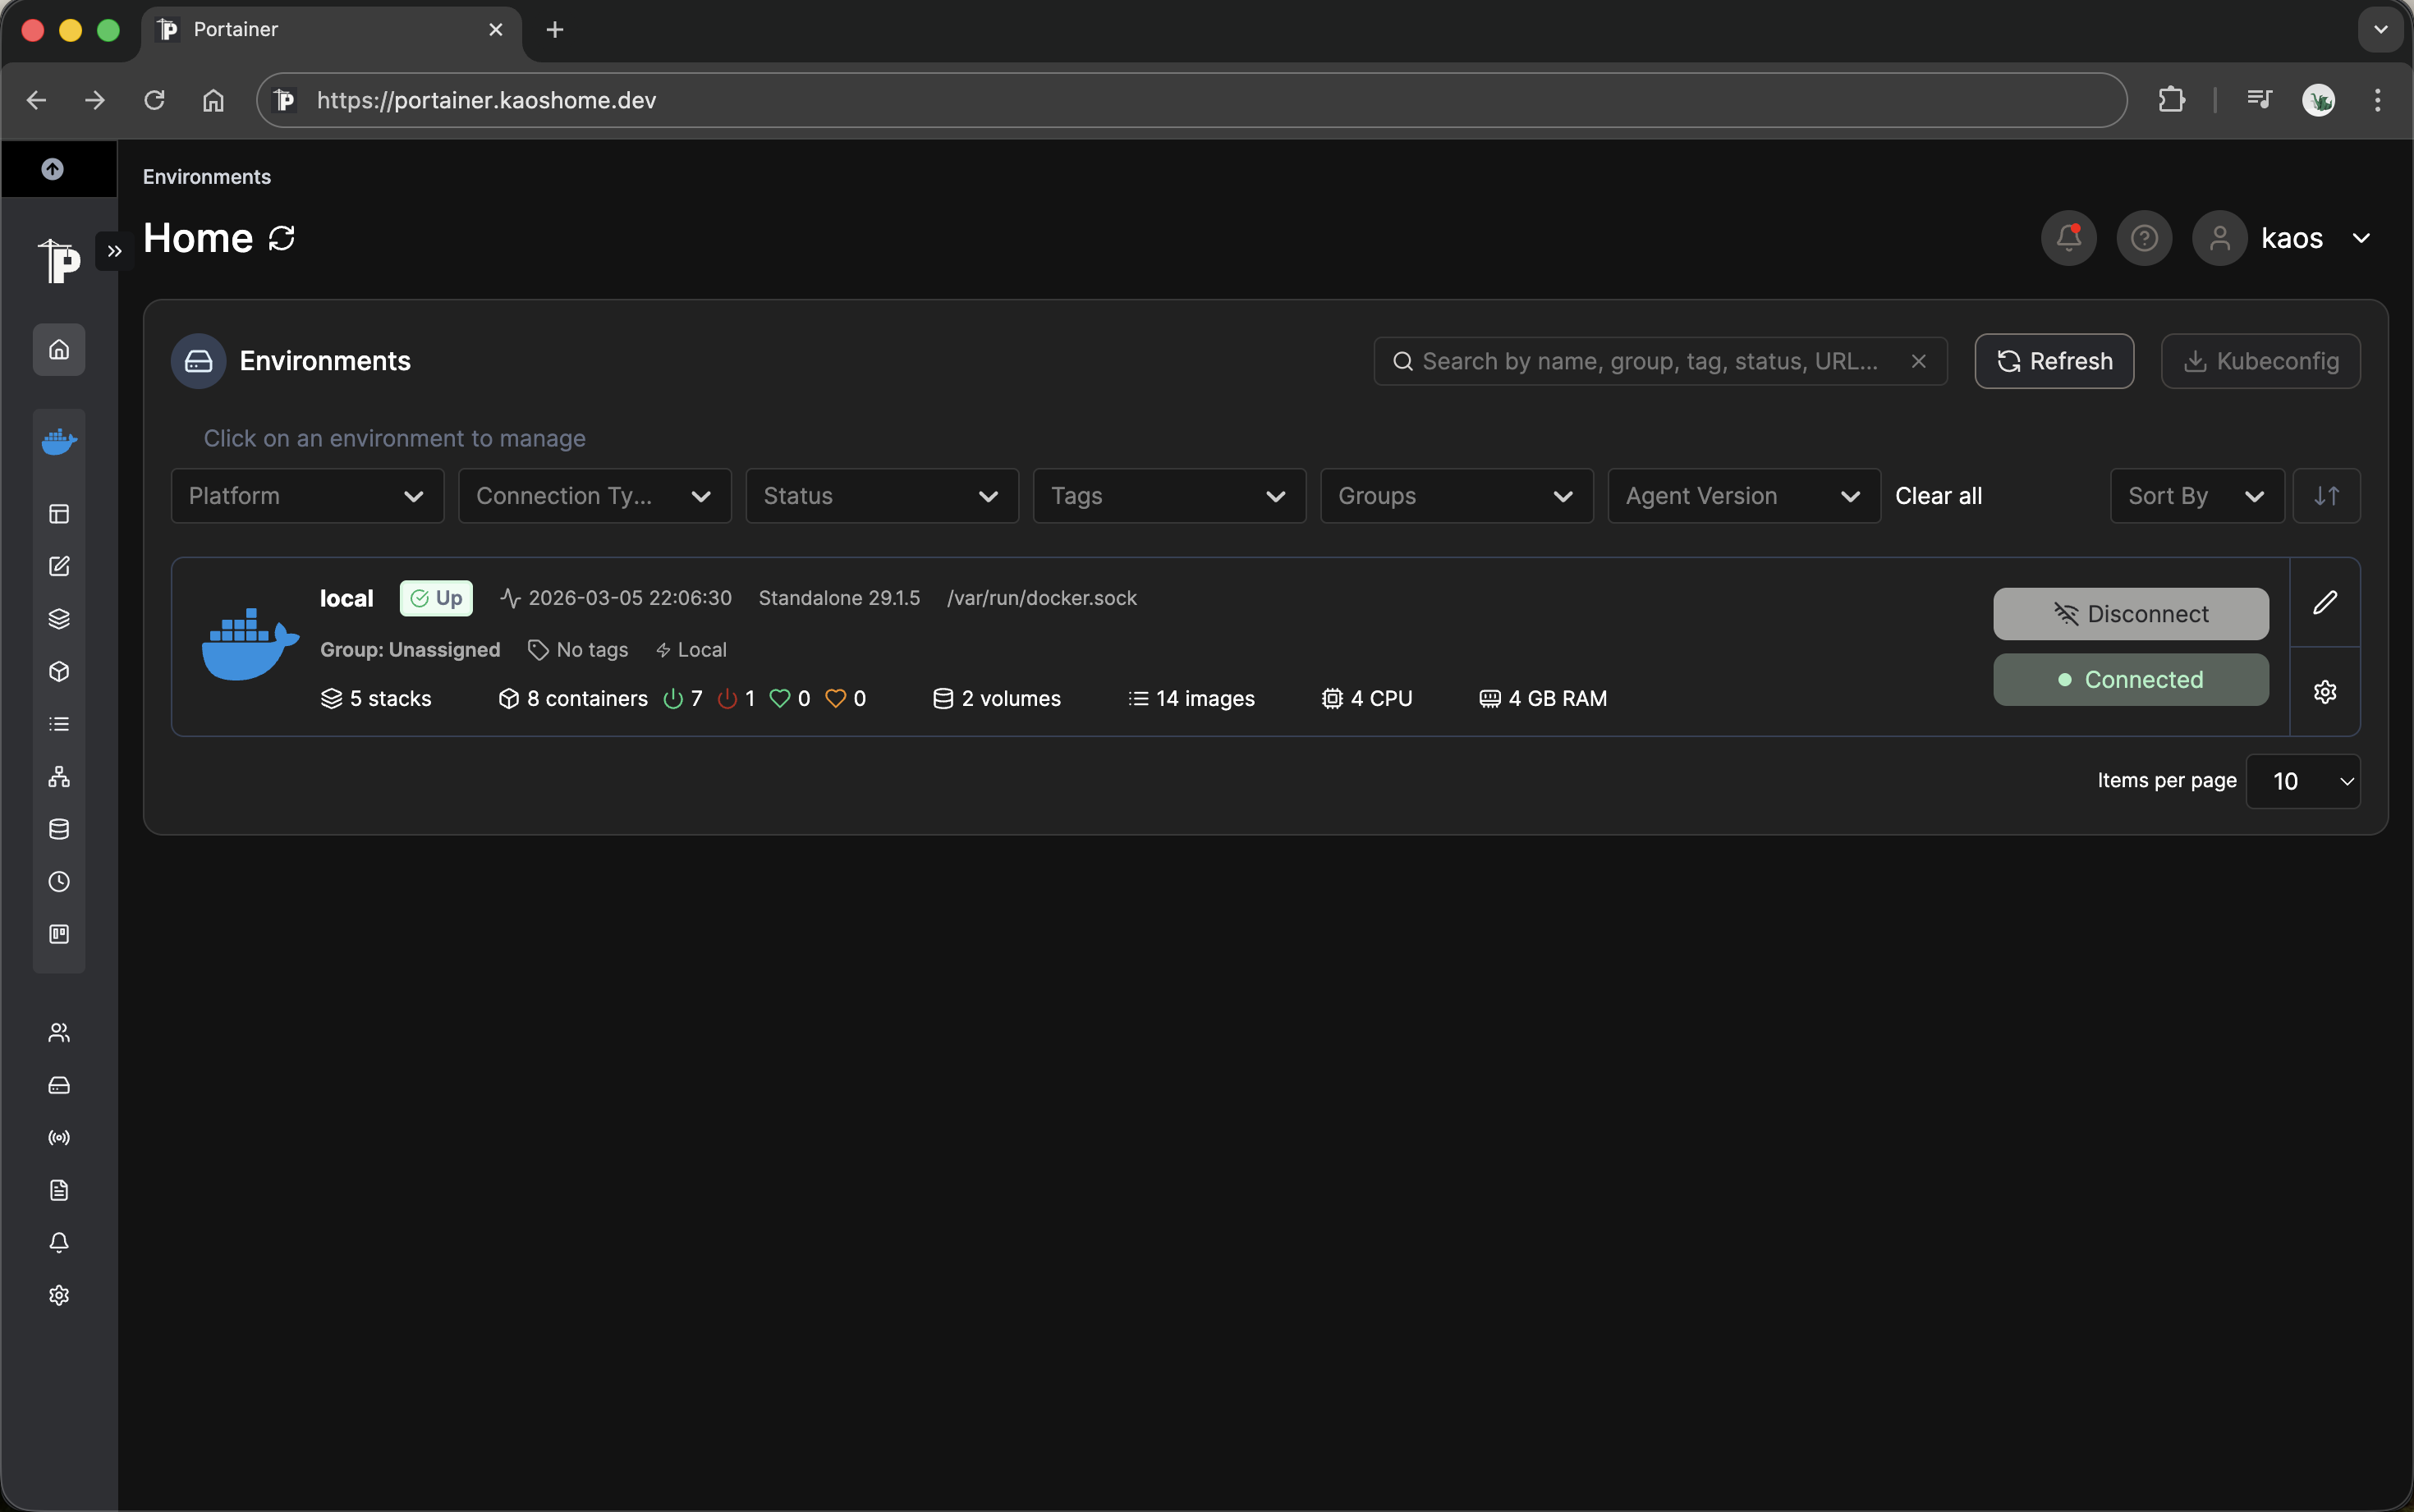Image resolution: width=2414 pixels, height=1512 pixels.
Task: Edit the local environment with pencil icon
Action: 2325,603
